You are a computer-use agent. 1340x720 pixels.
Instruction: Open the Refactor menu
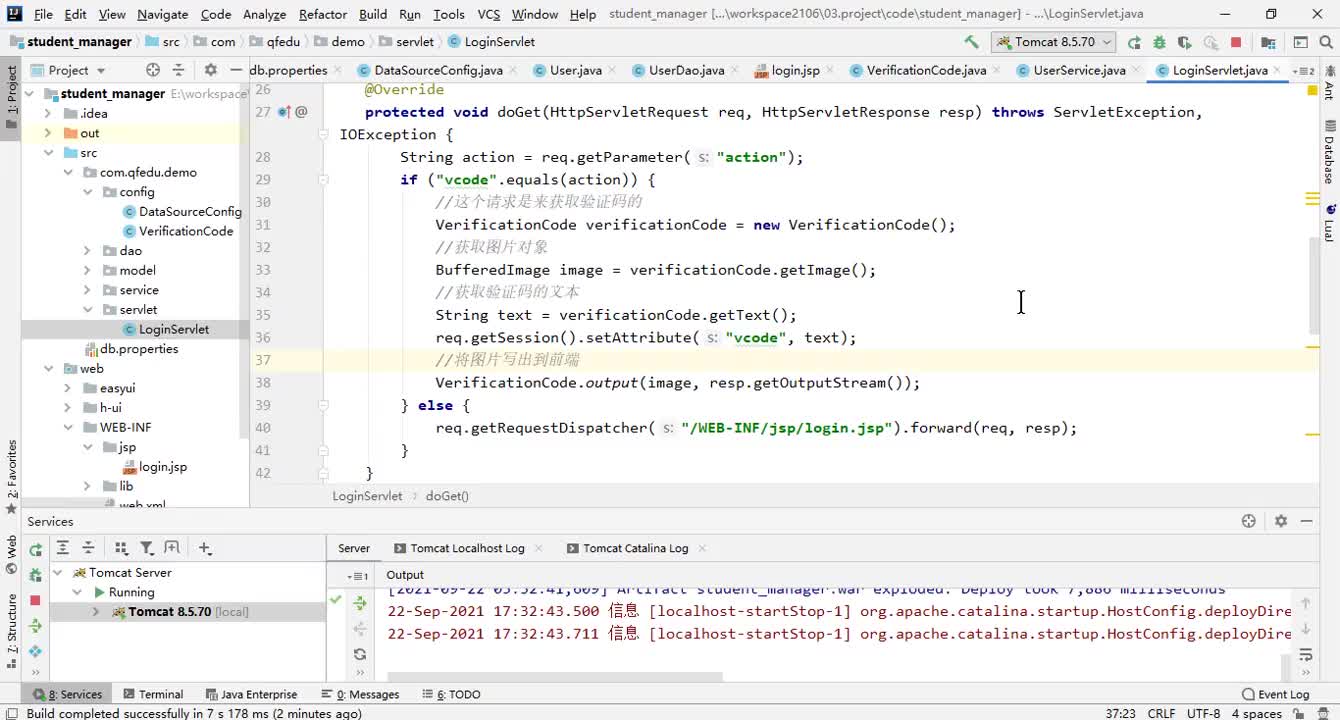tap(323, 14)
